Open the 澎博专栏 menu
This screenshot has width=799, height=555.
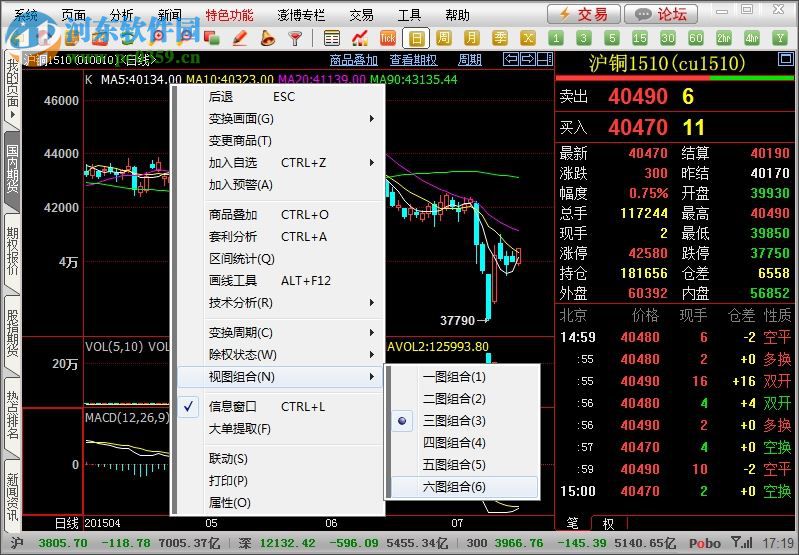pos(301,15)
